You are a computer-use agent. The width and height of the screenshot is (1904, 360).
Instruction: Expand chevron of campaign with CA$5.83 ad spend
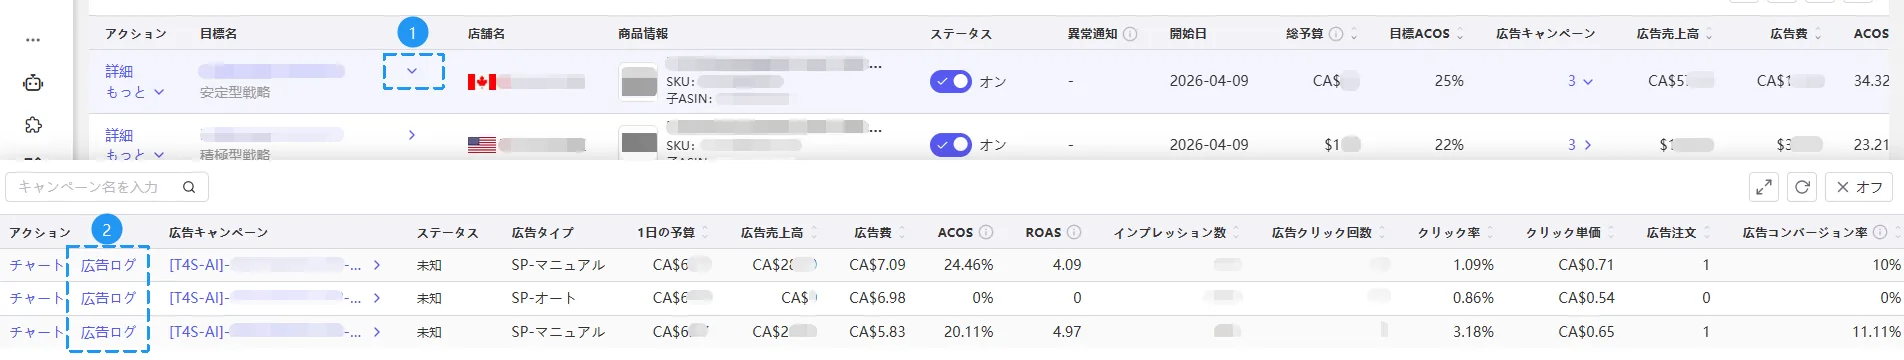[377, 332]
